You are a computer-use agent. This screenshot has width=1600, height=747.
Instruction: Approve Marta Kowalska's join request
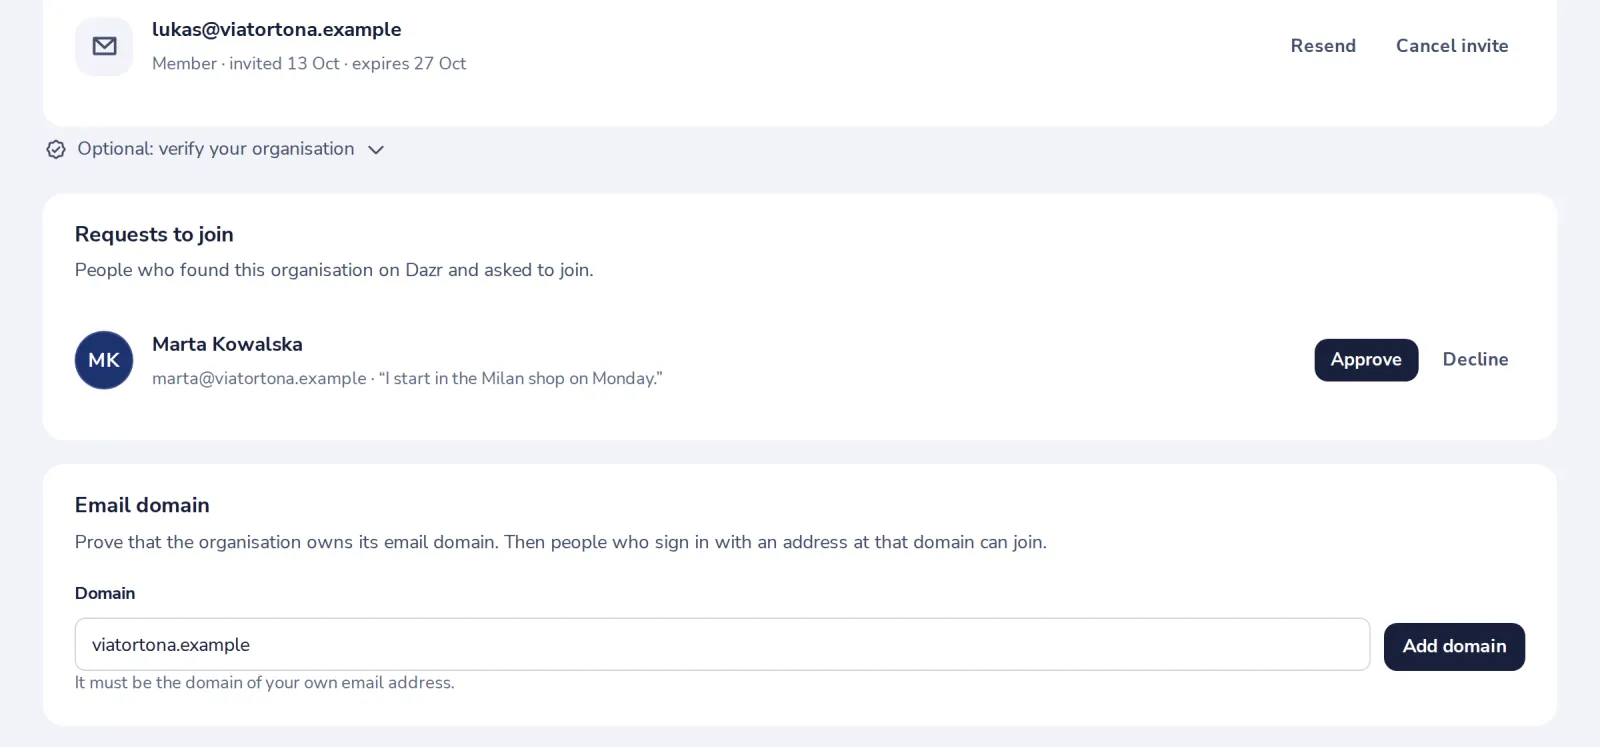(1366, 360)
